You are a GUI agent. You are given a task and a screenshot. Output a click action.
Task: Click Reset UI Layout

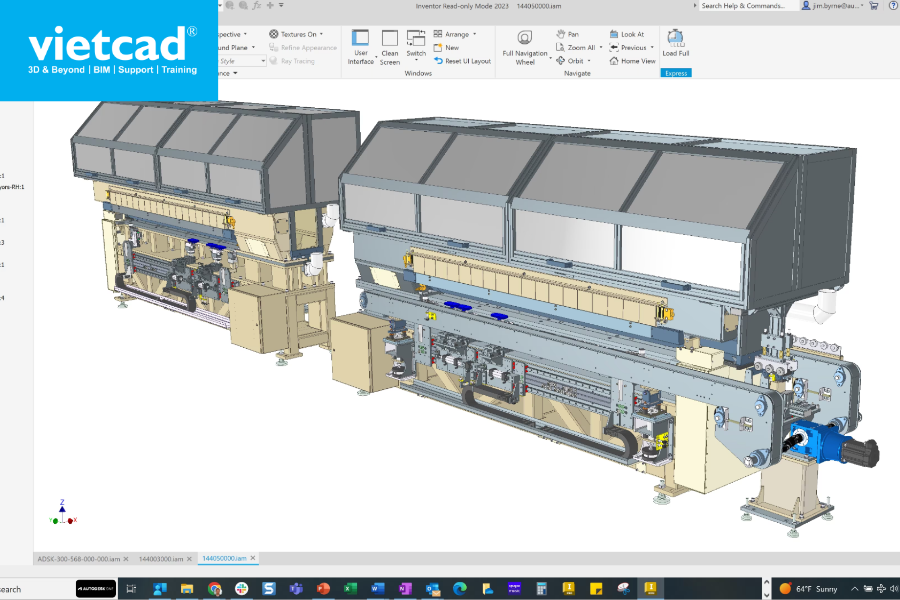462,61
